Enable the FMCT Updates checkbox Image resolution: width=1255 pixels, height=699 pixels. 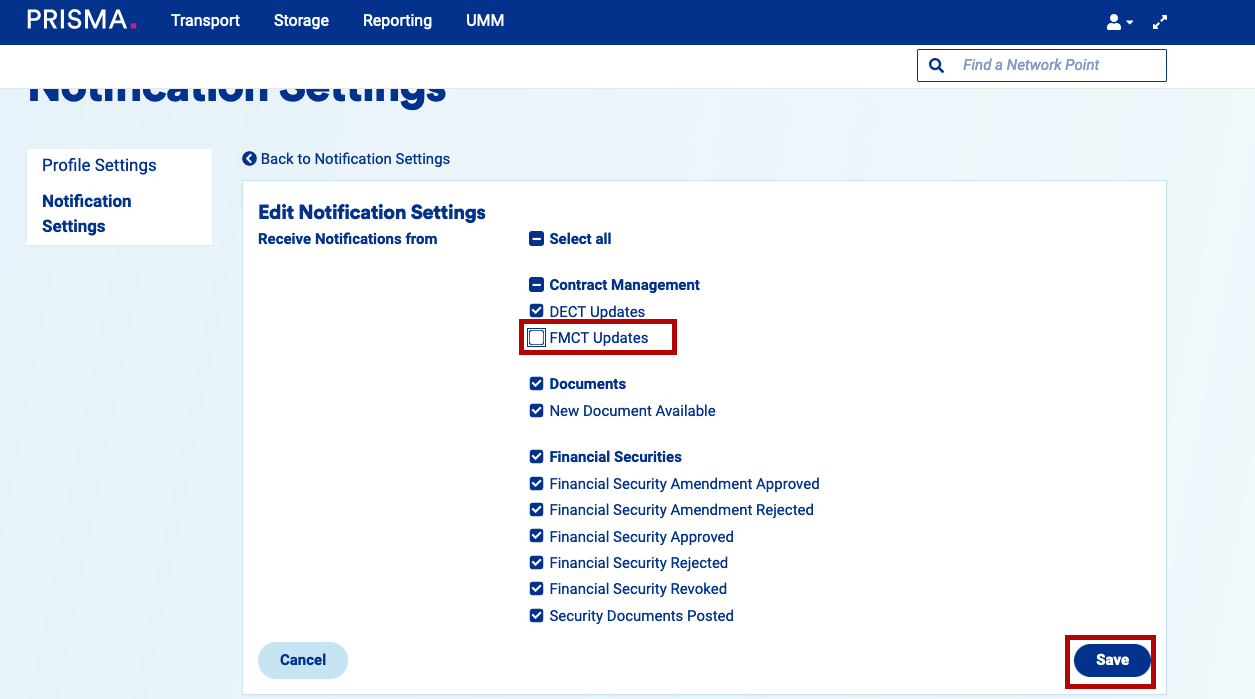click(537, 338)
